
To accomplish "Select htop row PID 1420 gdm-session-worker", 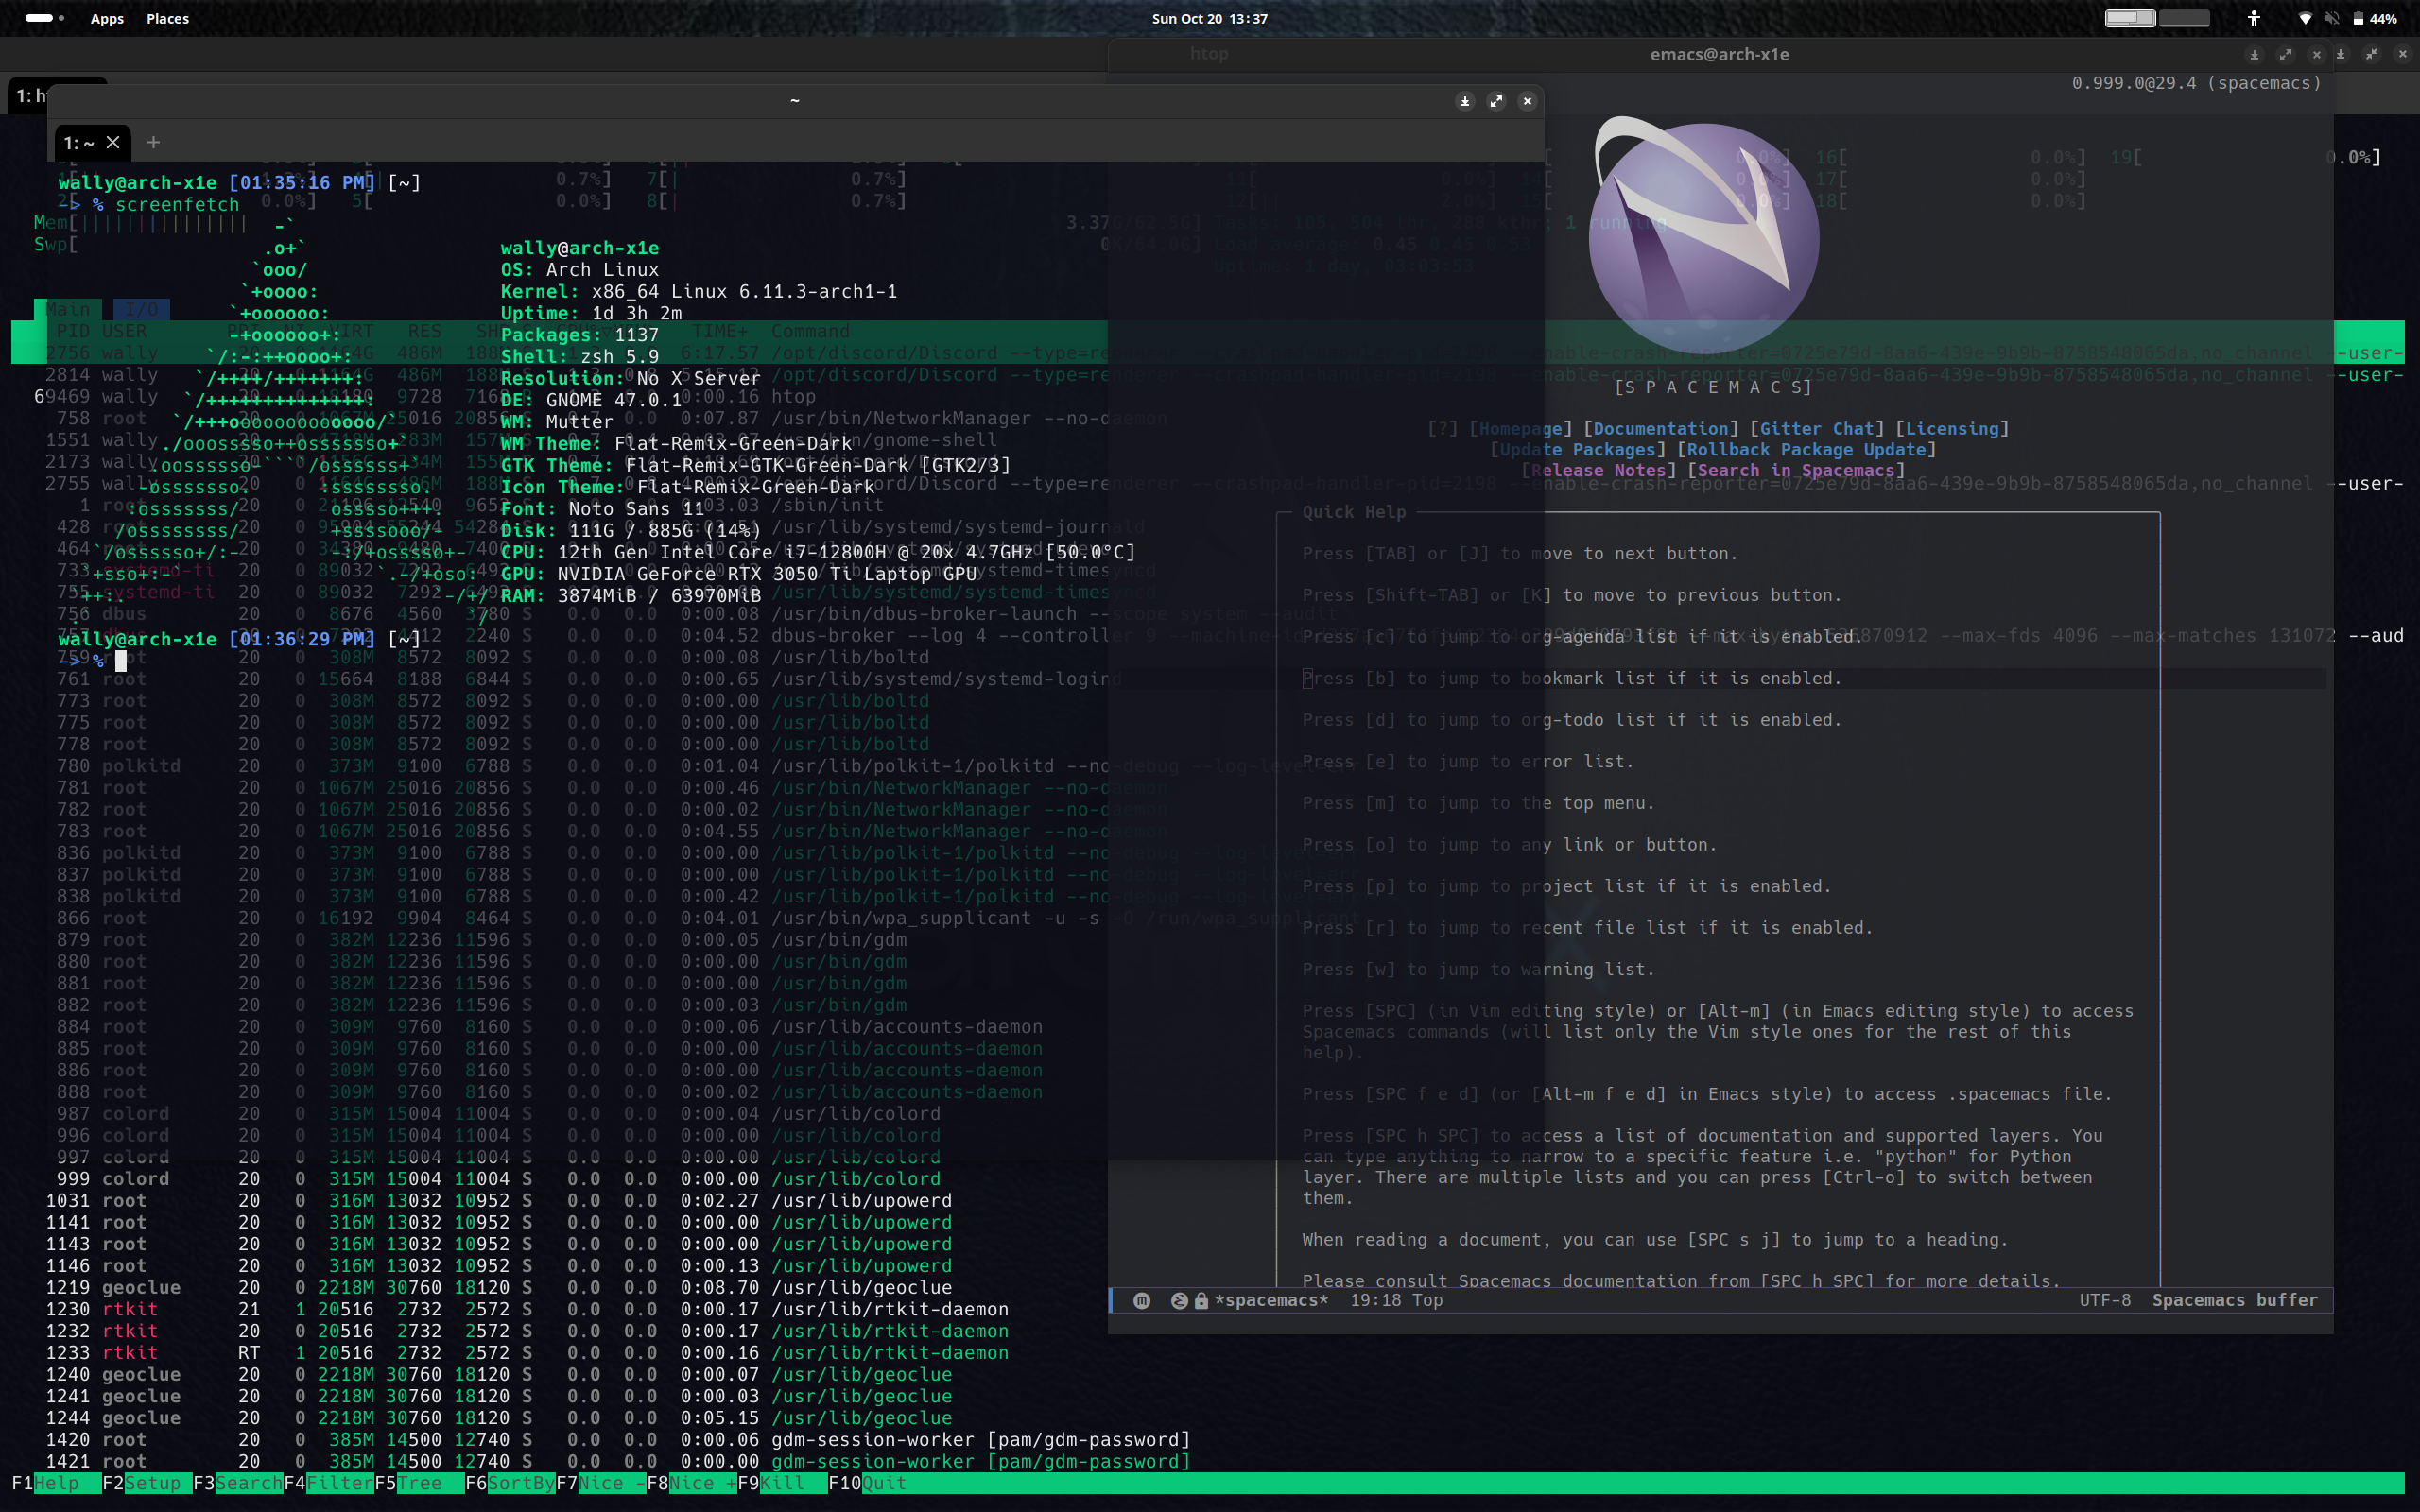I will [618, 1439].
